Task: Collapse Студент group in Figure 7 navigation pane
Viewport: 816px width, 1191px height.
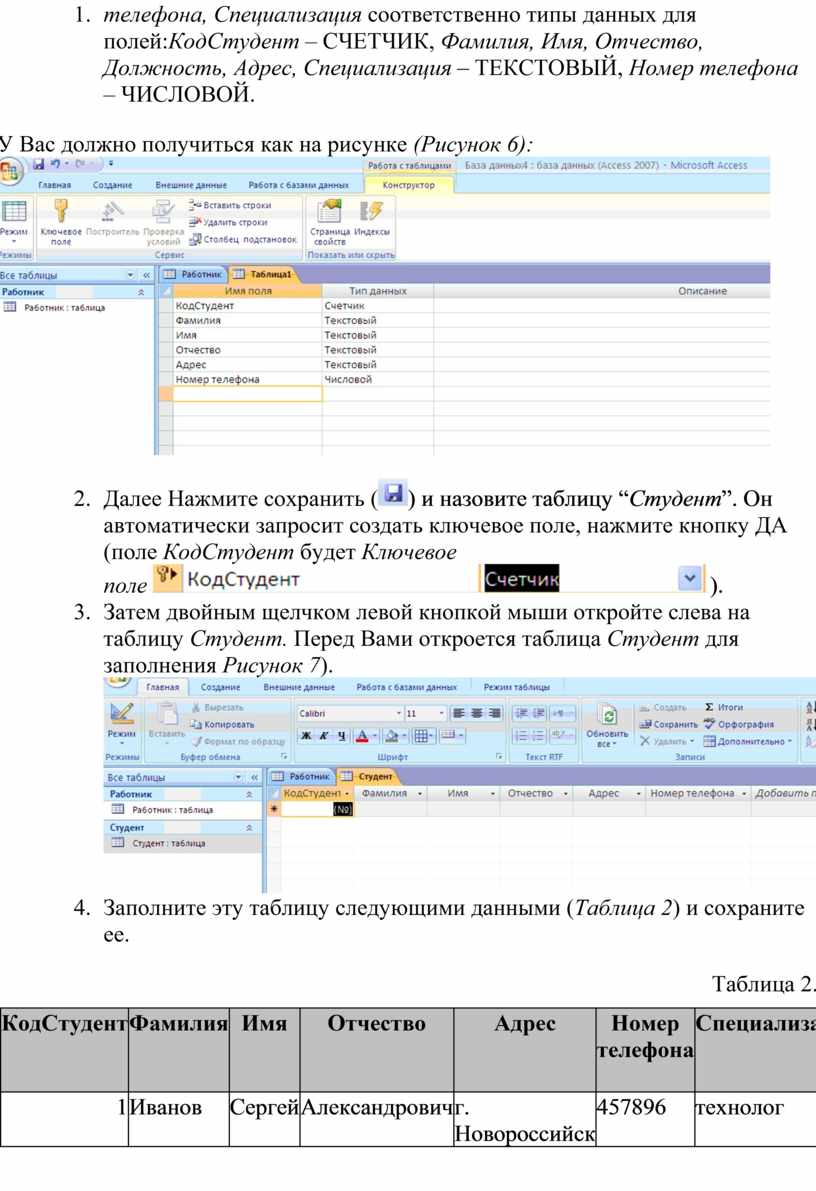Action: [x=248, y=827]
